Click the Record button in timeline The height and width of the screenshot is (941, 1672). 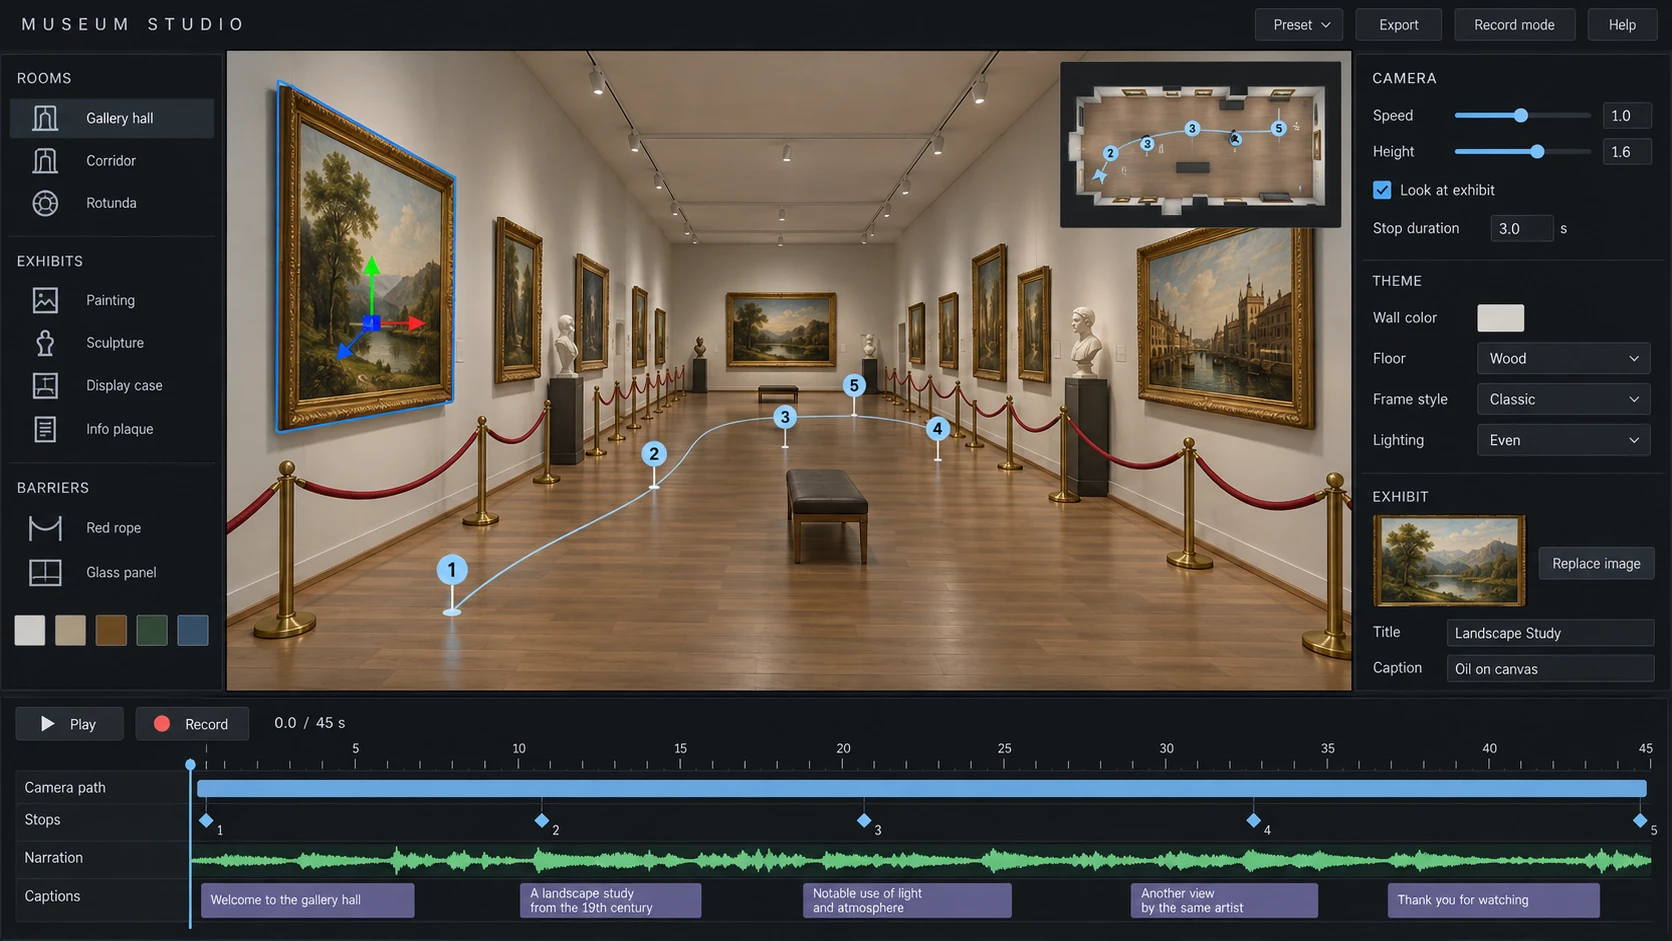pyautogui.click(x=192, y=724)
